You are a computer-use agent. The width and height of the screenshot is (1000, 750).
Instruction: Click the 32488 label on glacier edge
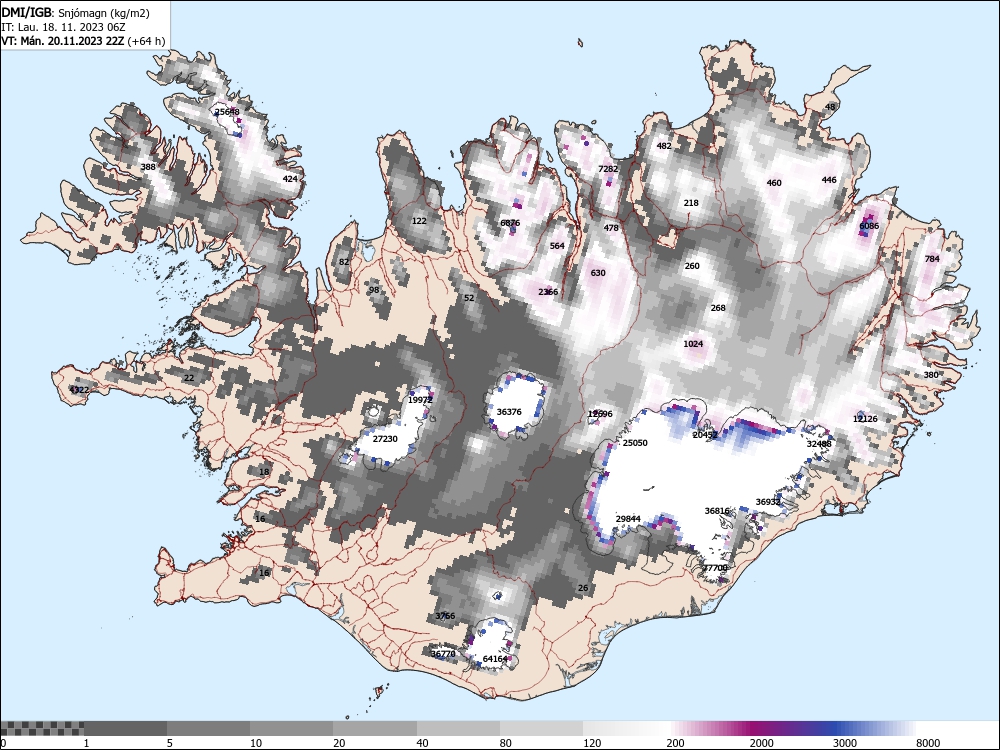coord(819,444)
